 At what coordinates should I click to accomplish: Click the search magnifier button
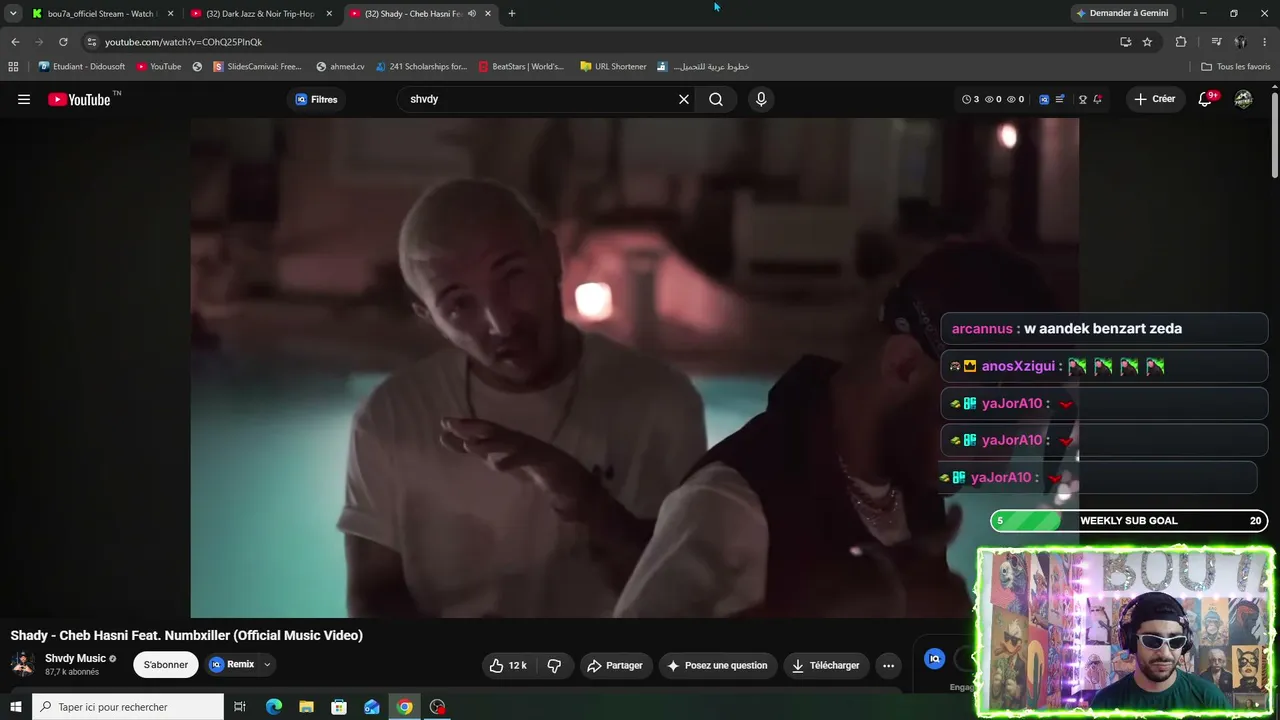(x=716, y=99)
